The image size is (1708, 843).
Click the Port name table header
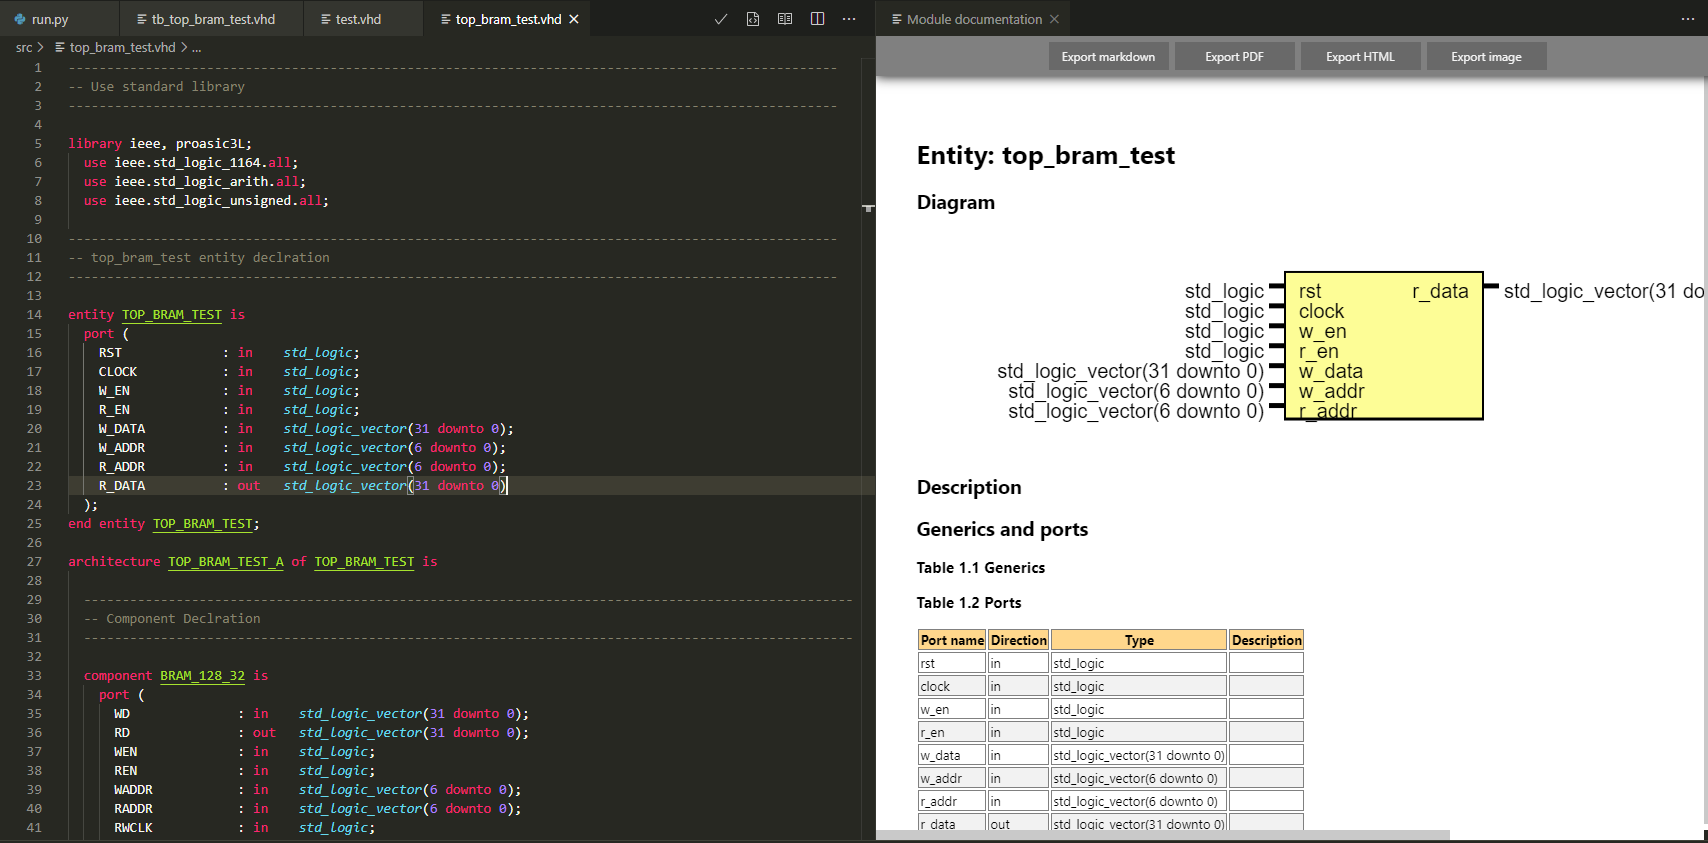click(x=952, y=640)
